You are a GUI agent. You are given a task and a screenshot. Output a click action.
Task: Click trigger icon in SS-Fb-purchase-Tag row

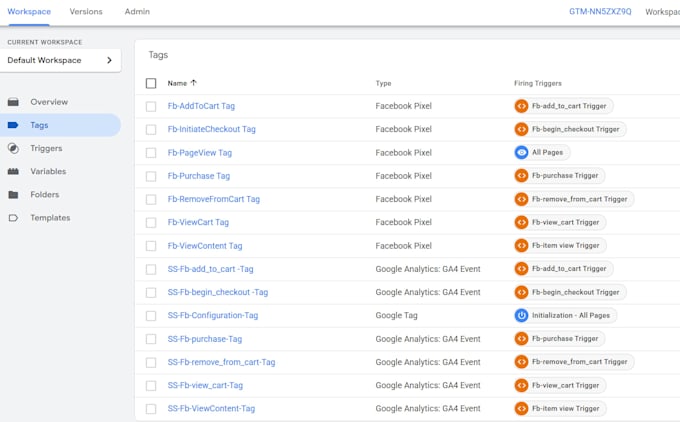pyautogui.click(x=521, y=339)
